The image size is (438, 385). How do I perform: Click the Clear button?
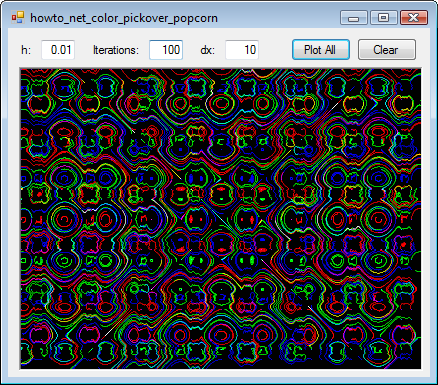[x=387, y=50]
